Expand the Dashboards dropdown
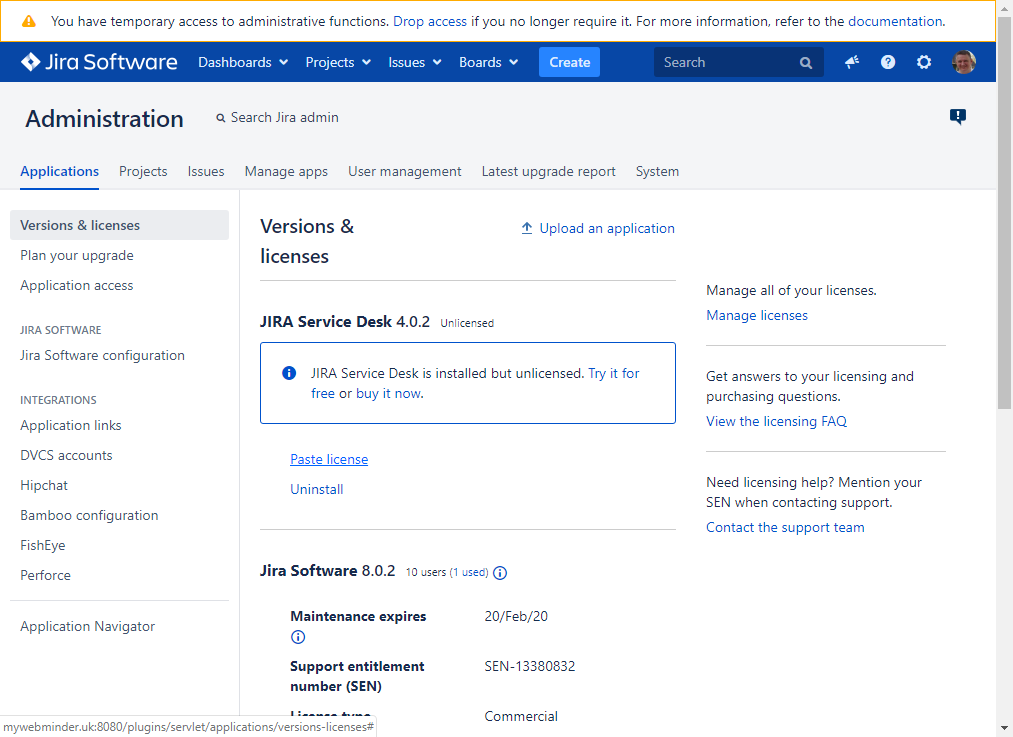Image resolution: width=1013 pixels, height=737 pixels. pyautogui.click(x=243, y=62)
